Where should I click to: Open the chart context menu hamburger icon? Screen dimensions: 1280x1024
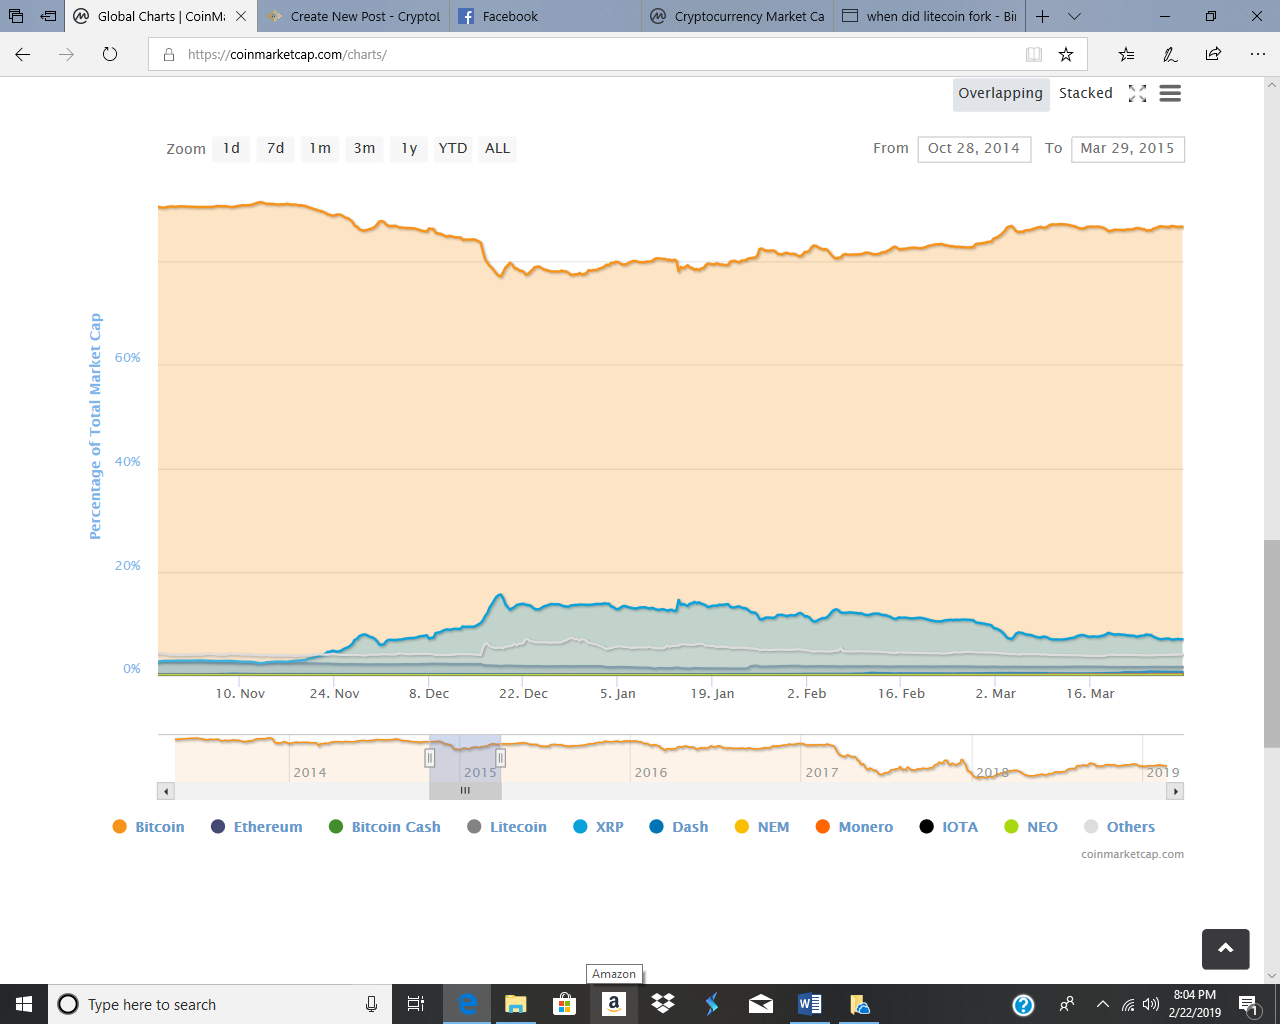(x=1170, y=93)
